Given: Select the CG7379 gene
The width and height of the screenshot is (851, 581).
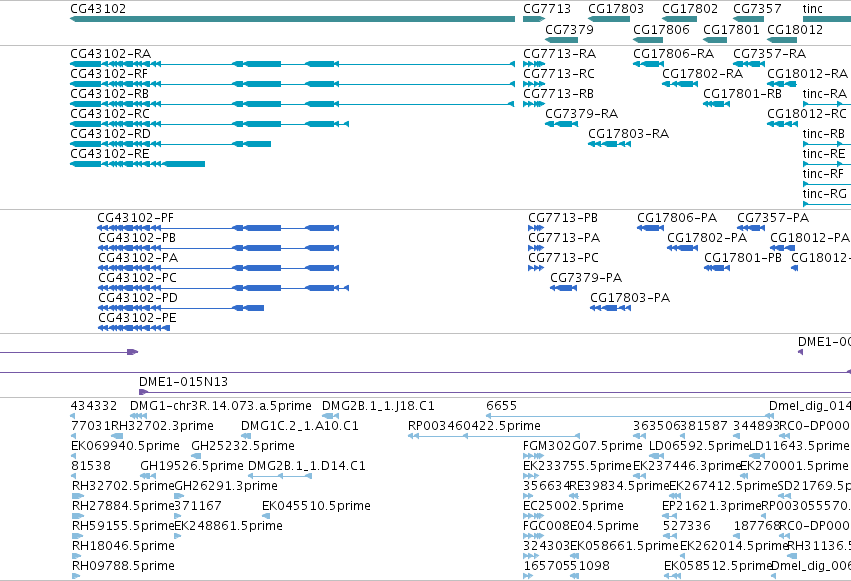Looking at the screenshot, I should click(561, 40).
